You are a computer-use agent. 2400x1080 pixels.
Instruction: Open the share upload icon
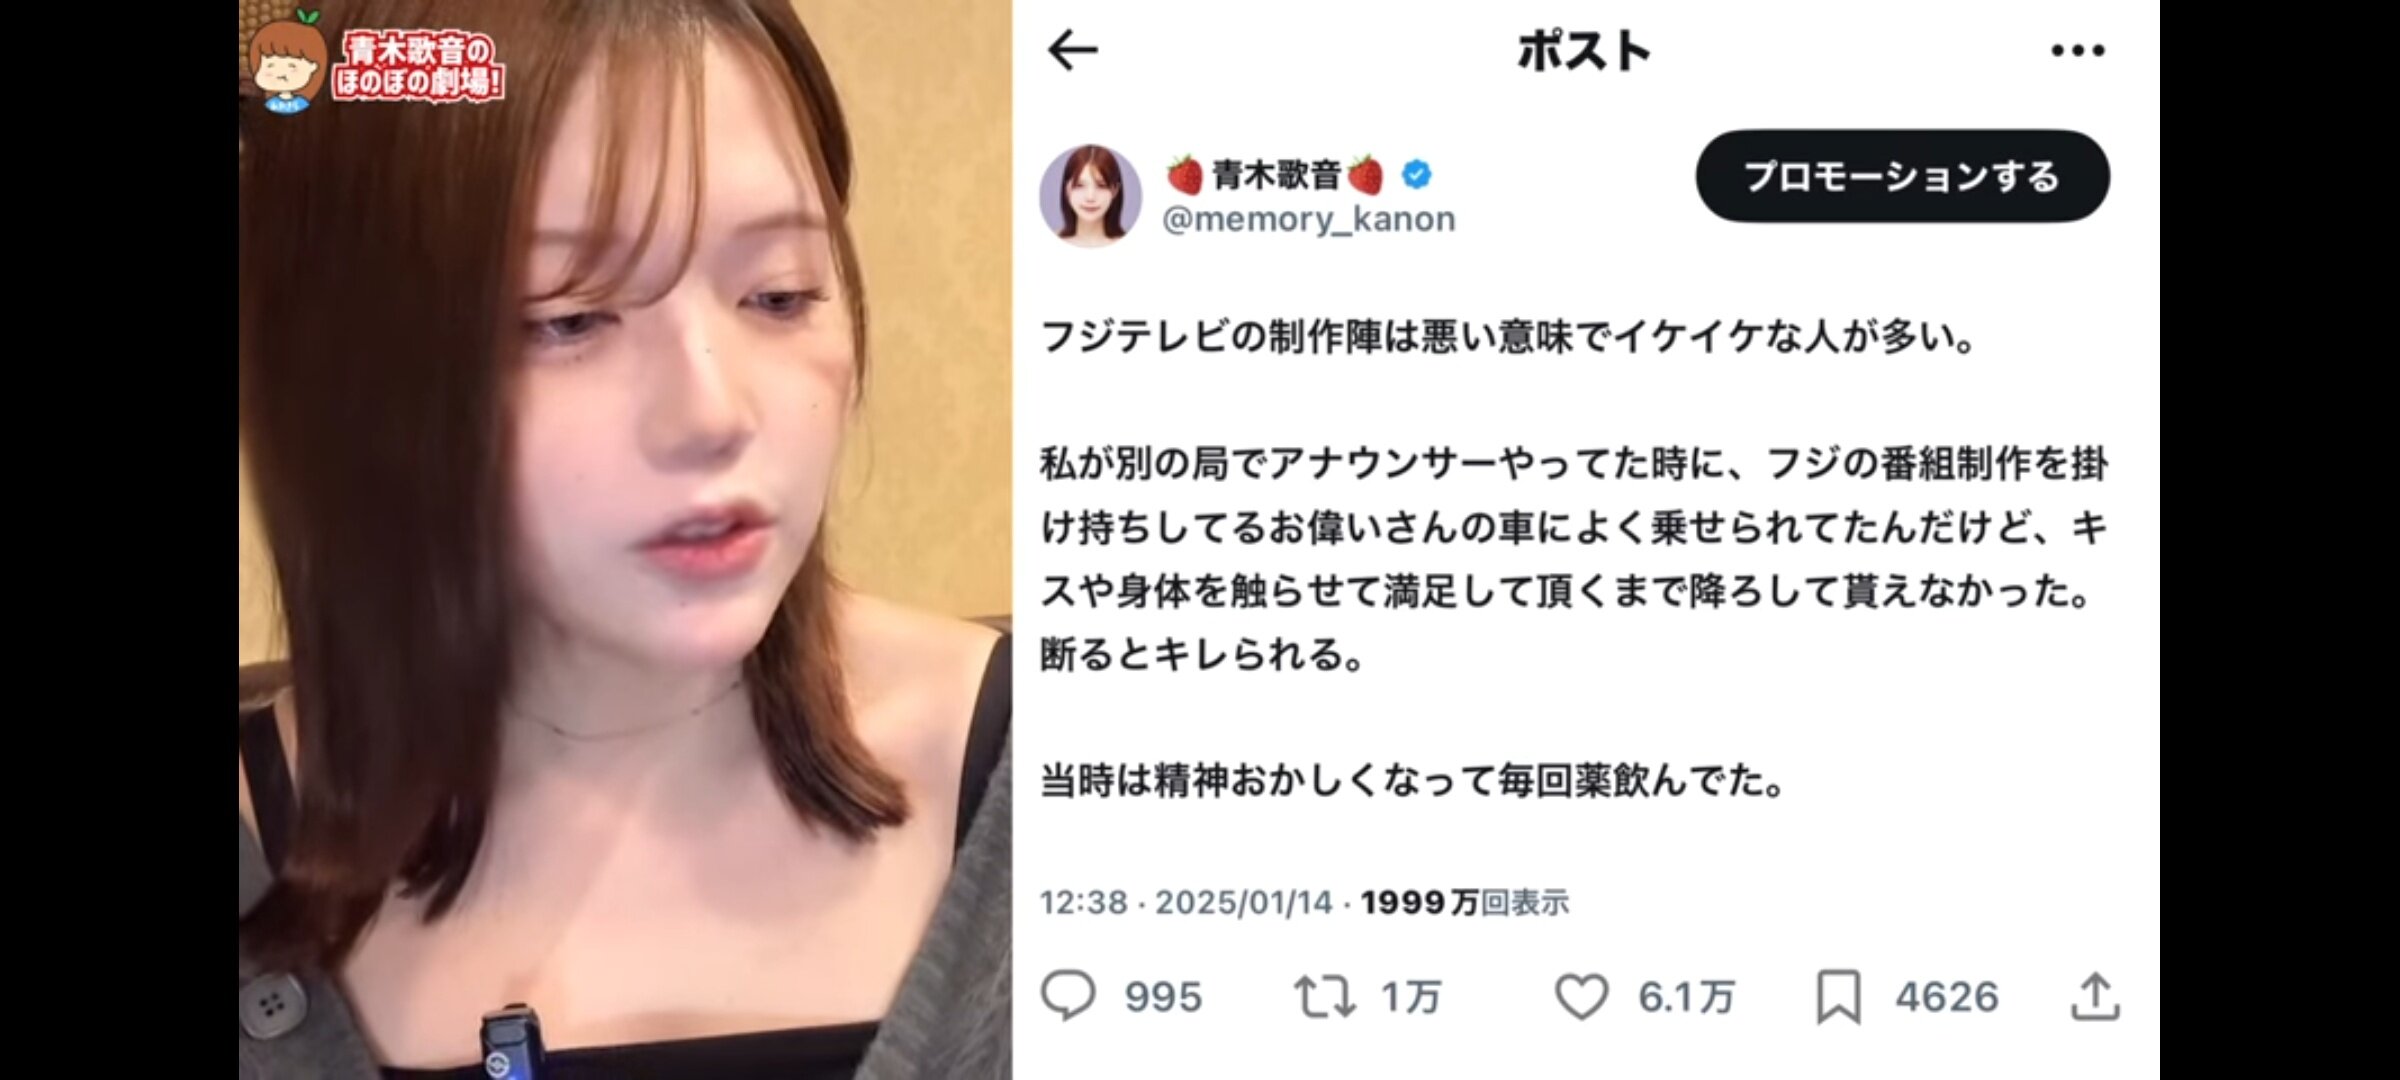pyautogui.click(x=2095, y=996)
